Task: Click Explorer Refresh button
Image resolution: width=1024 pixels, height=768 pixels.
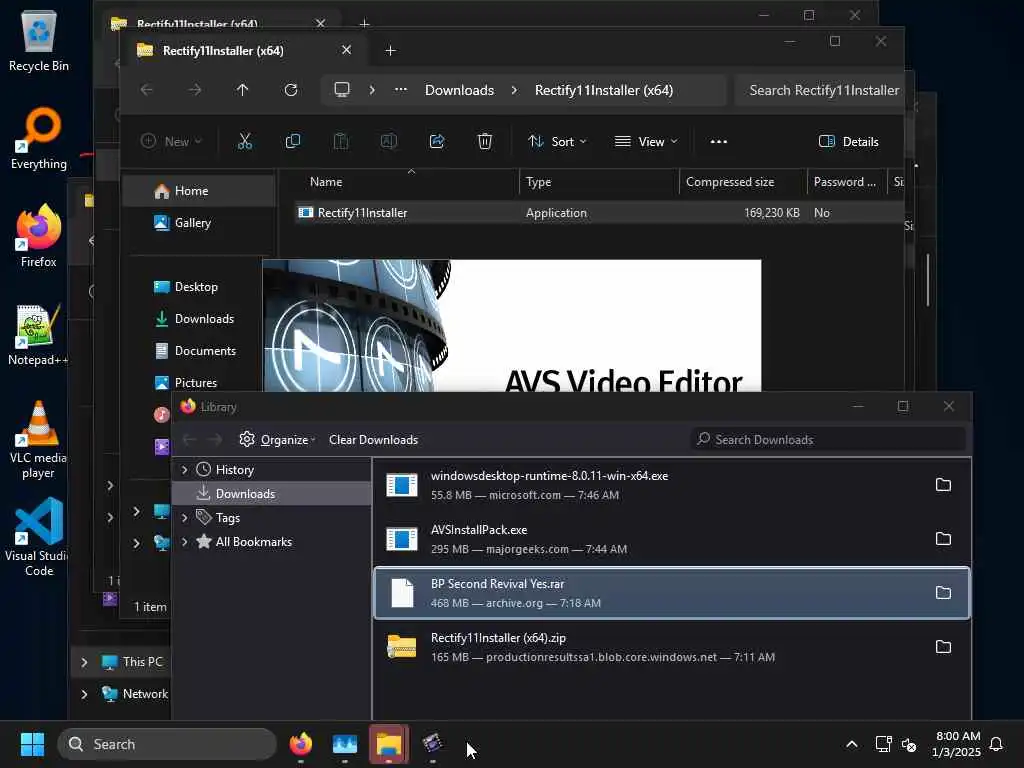Action: (291, 90)
